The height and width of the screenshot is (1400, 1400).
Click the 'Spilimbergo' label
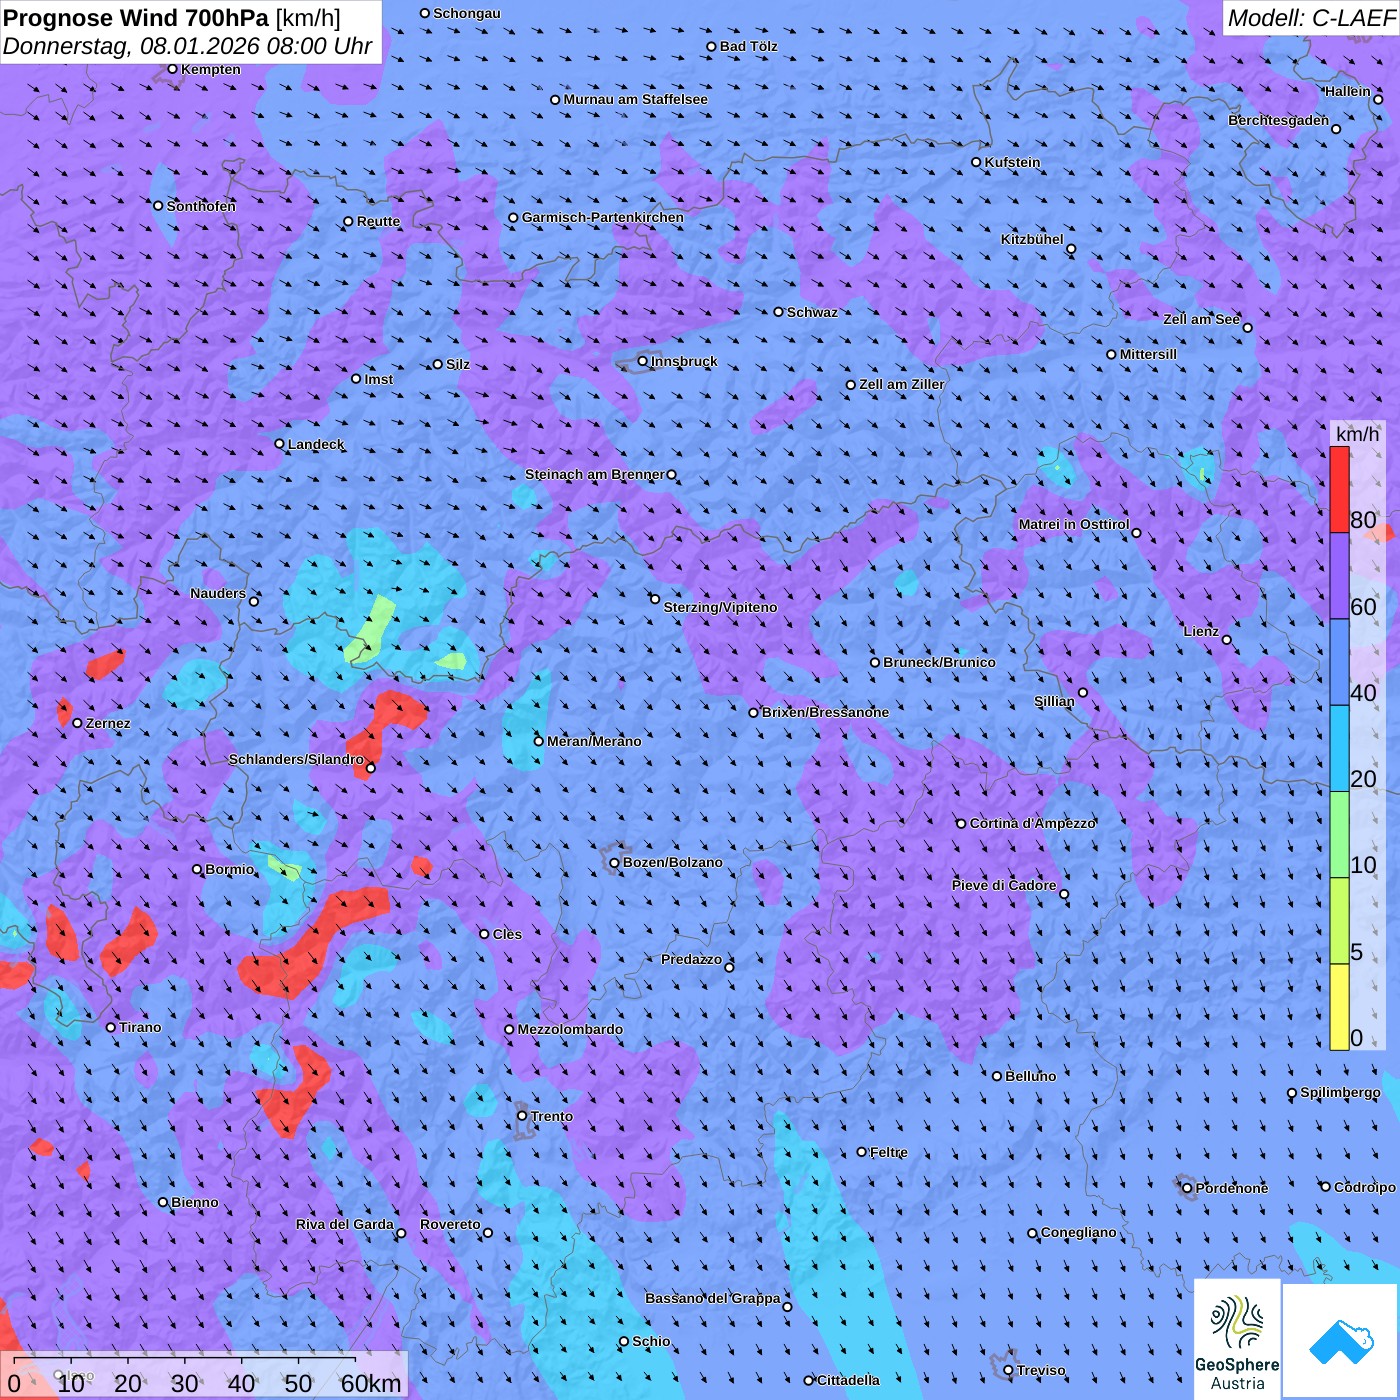pyautogui.click(x=1341, y=1092)
